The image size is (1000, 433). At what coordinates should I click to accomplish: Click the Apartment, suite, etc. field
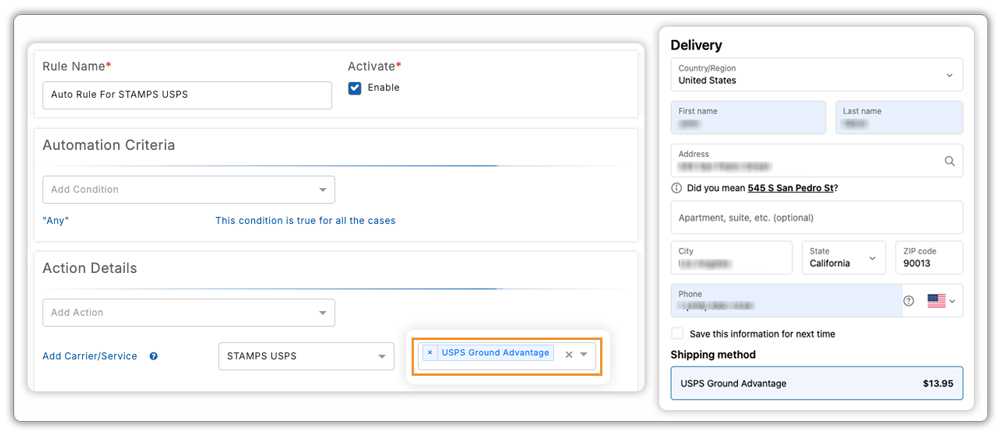point(816,217)
